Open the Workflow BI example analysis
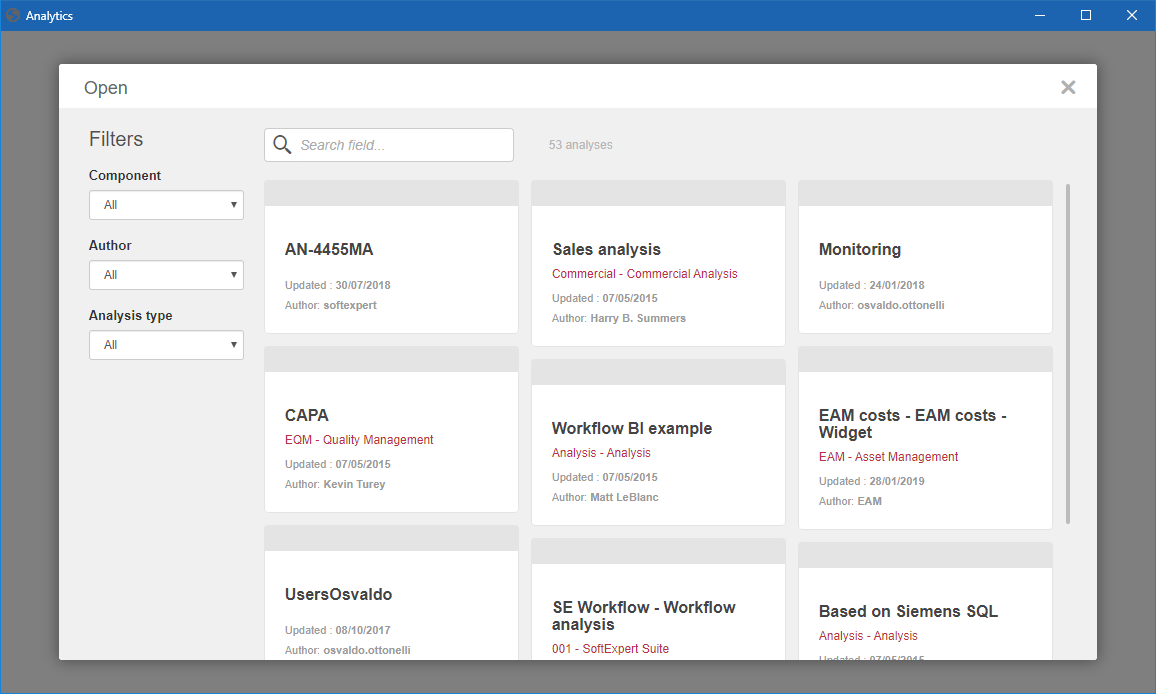 tap(658, 443)
